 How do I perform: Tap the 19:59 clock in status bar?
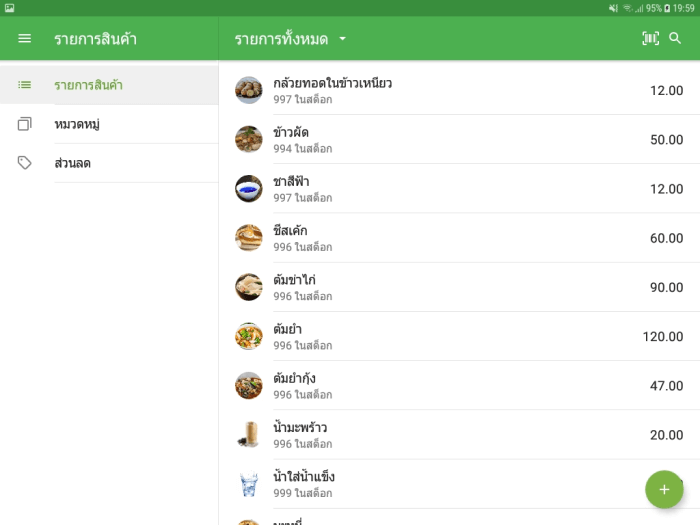683,8
